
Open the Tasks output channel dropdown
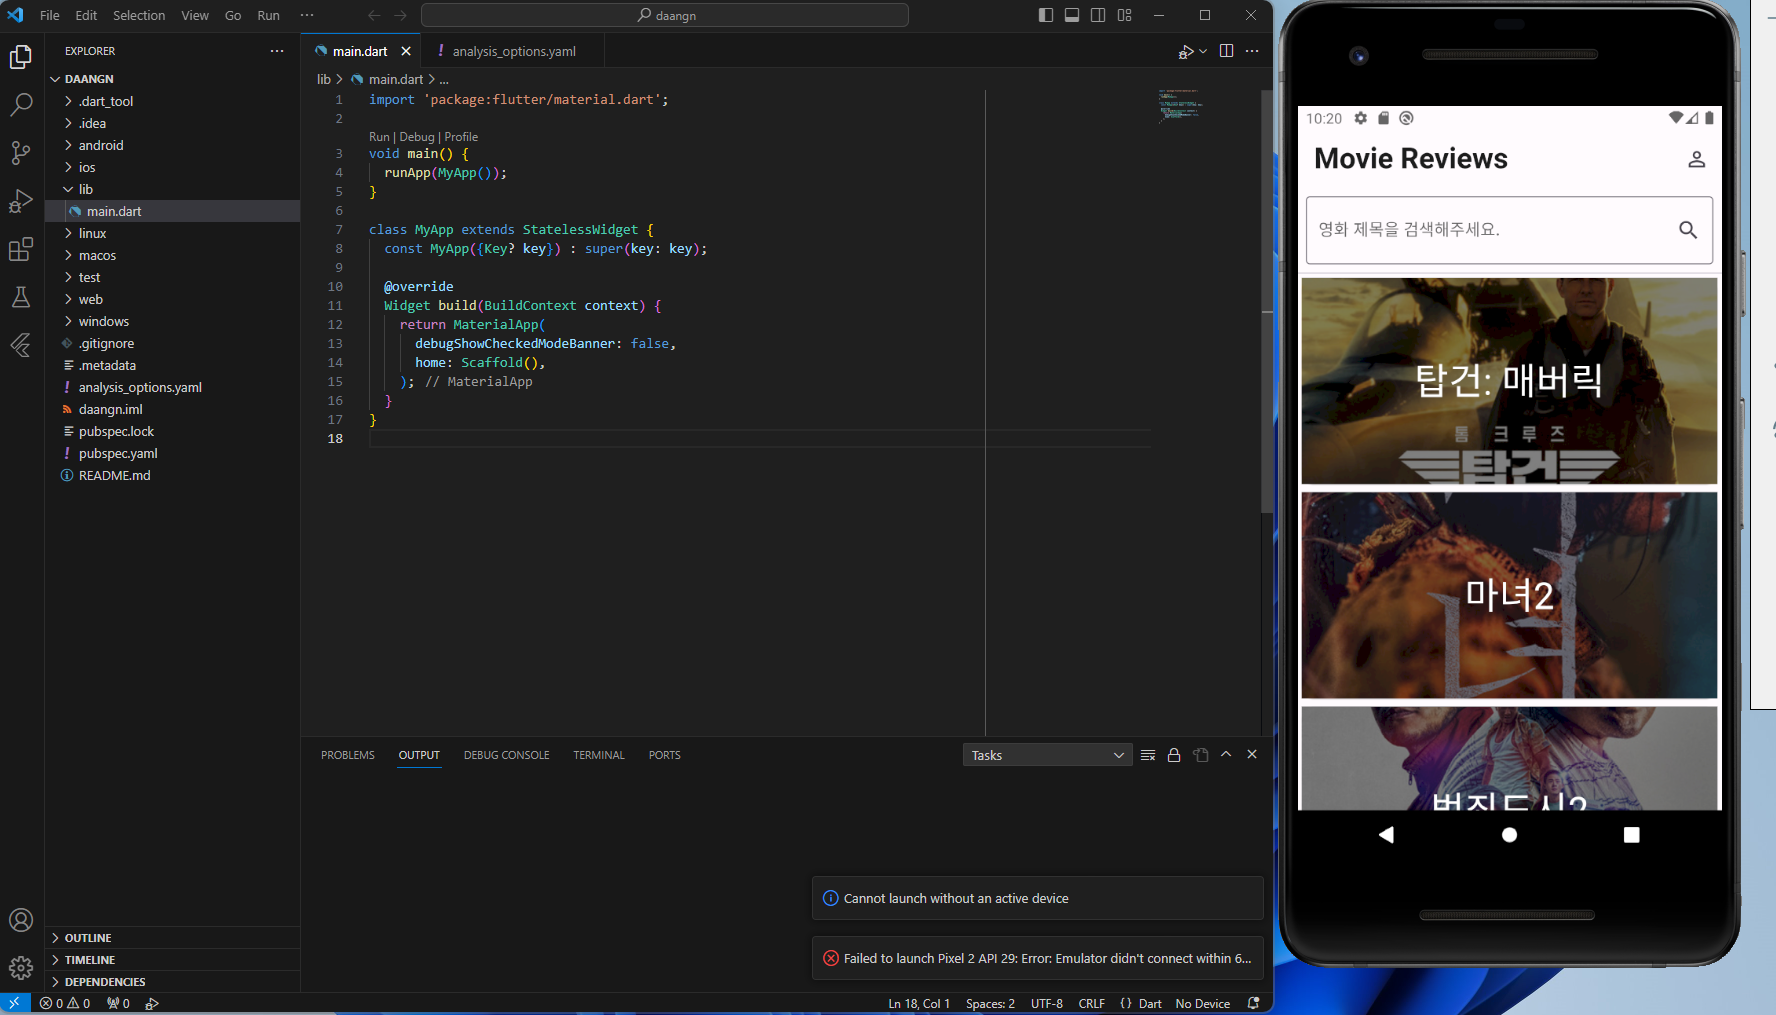coord(1047,755)
